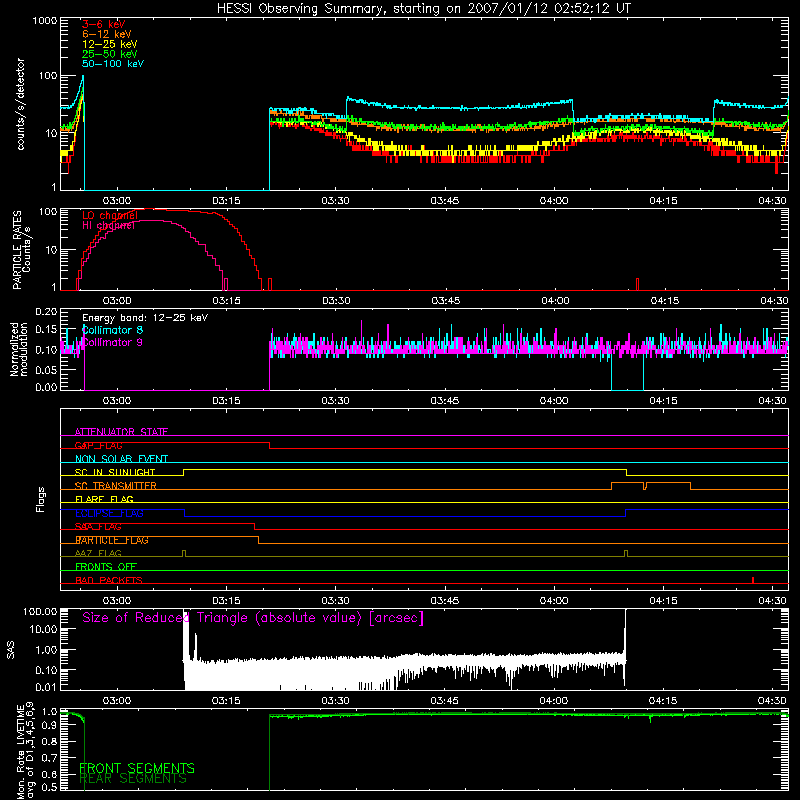Click the '03:15' time label under count-rate plot
800x800 pixels.
[226, 201]
